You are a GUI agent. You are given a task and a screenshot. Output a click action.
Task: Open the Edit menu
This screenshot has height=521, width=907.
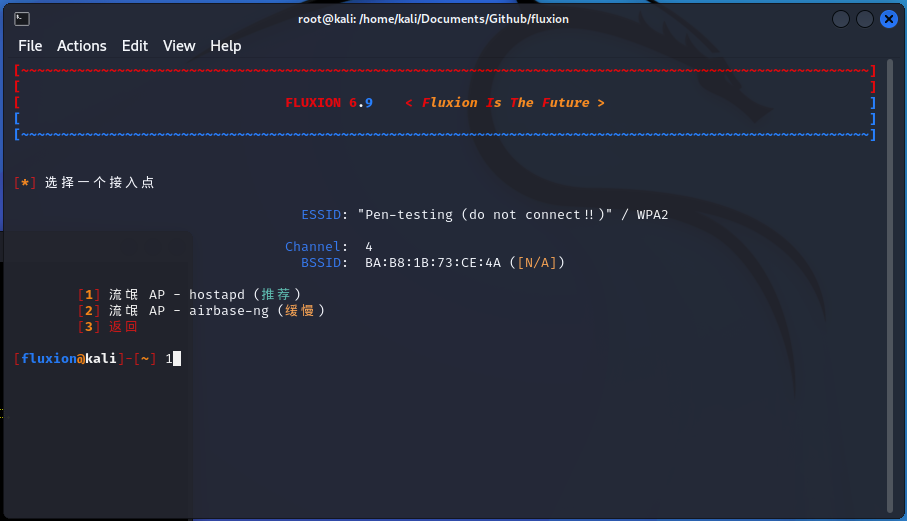point(135,46)
